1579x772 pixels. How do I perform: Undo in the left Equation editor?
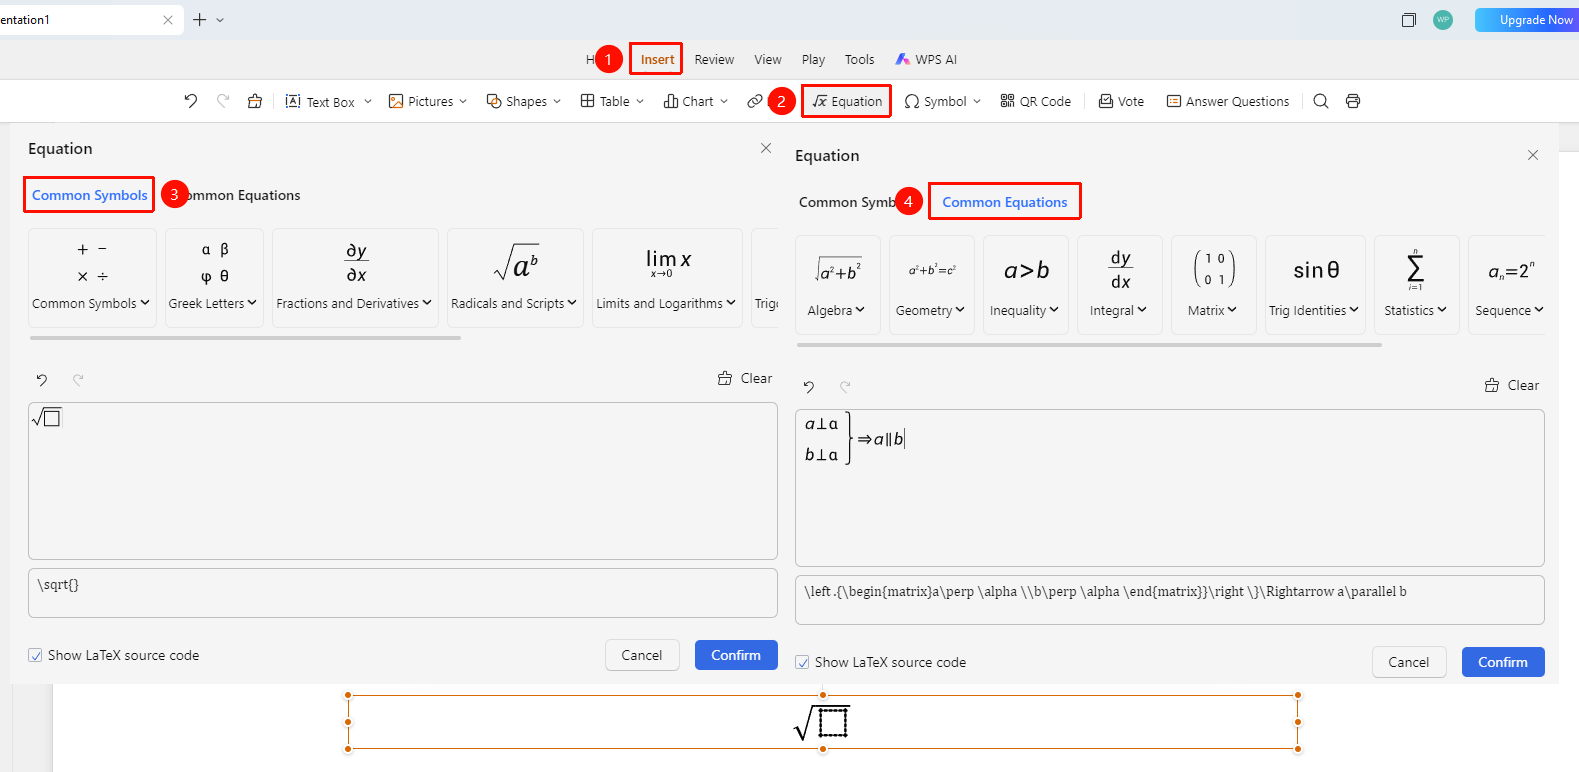[42, 379]
